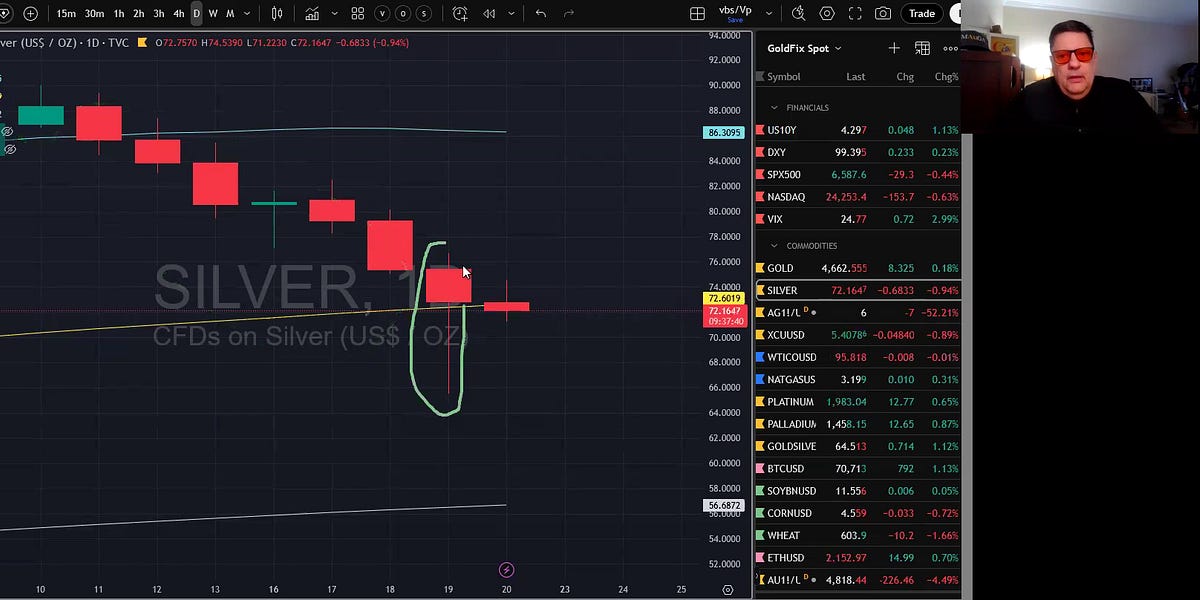
Task: Sort watchlist by the Chg% column
Action: 946,77
